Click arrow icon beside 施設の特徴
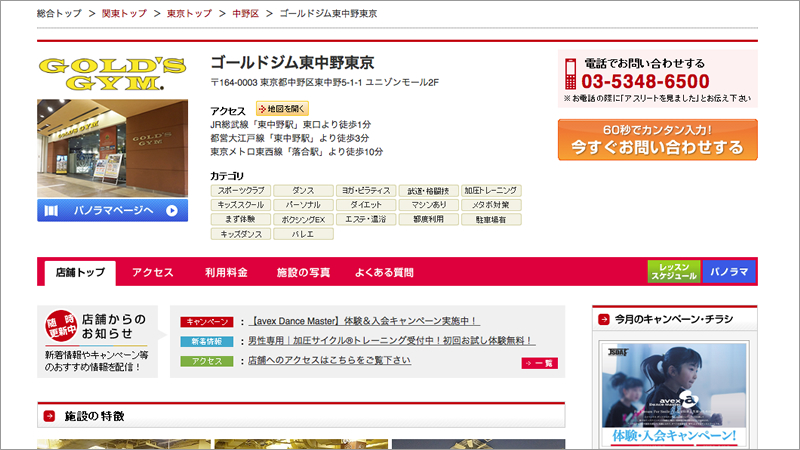 tap(49, 416)
